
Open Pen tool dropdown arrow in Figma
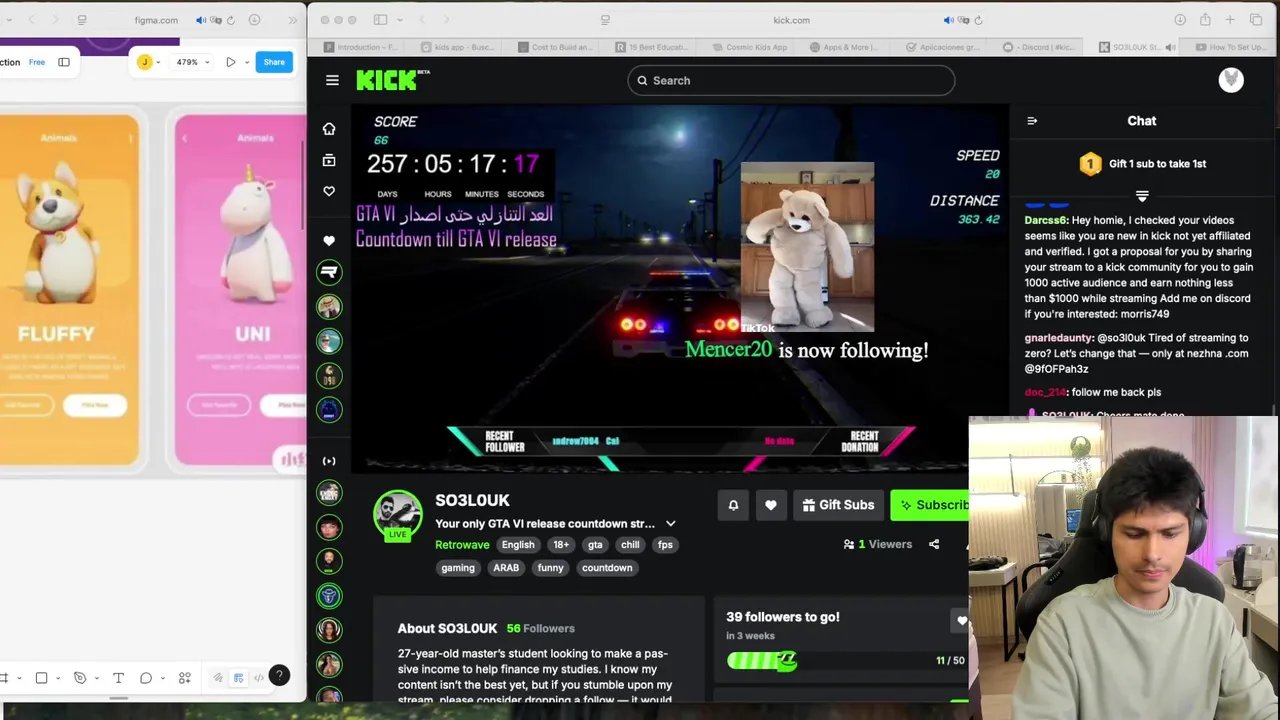tap(96, 678)
